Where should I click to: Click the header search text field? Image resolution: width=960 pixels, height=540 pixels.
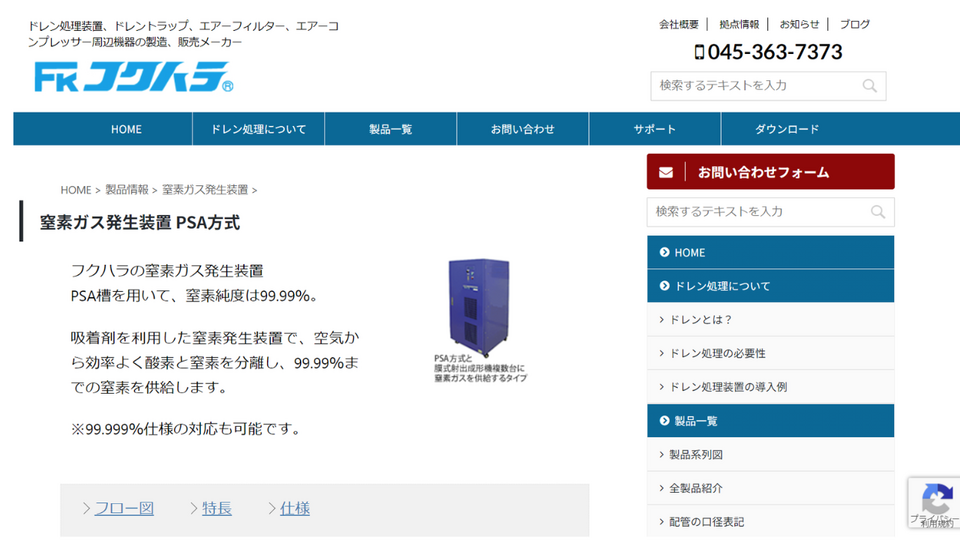(x=755, y=86)
